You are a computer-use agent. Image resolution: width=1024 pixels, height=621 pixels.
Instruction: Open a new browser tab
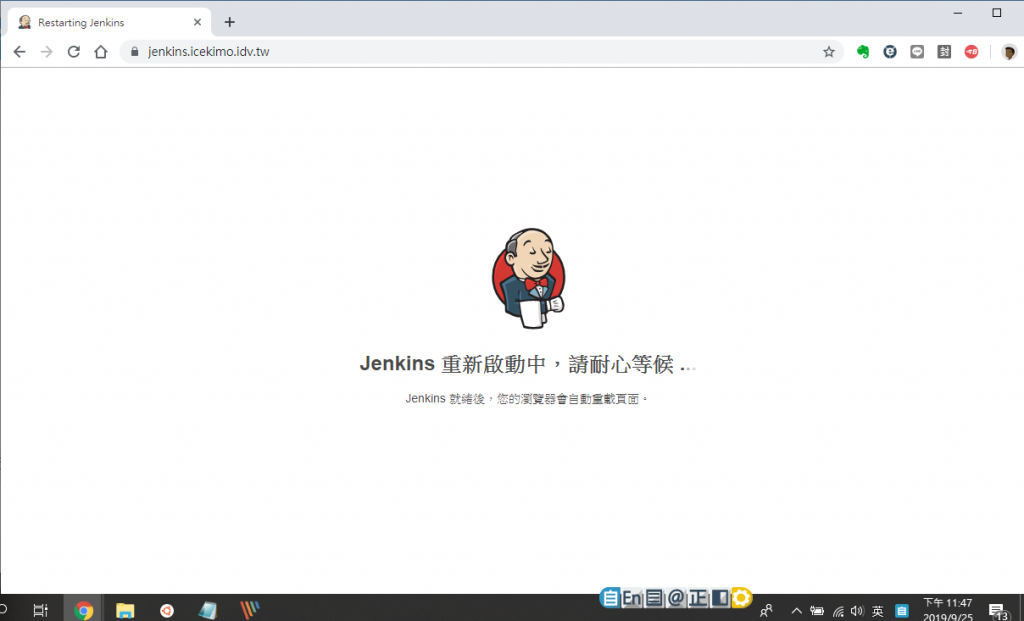pyautogui.click(x=229, y=22)
